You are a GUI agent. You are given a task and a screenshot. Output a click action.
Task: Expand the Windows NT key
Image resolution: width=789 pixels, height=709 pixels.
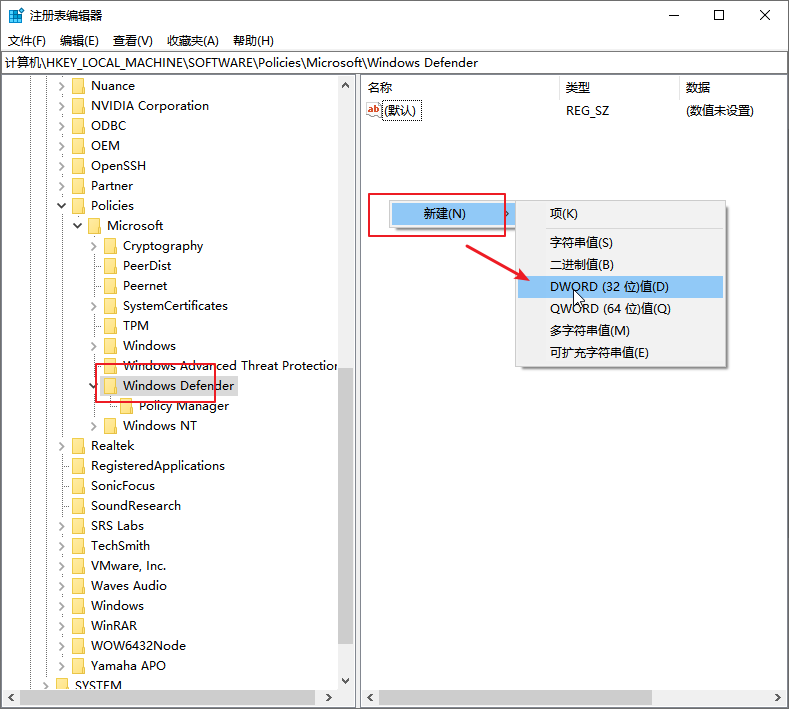coord(94,426)
